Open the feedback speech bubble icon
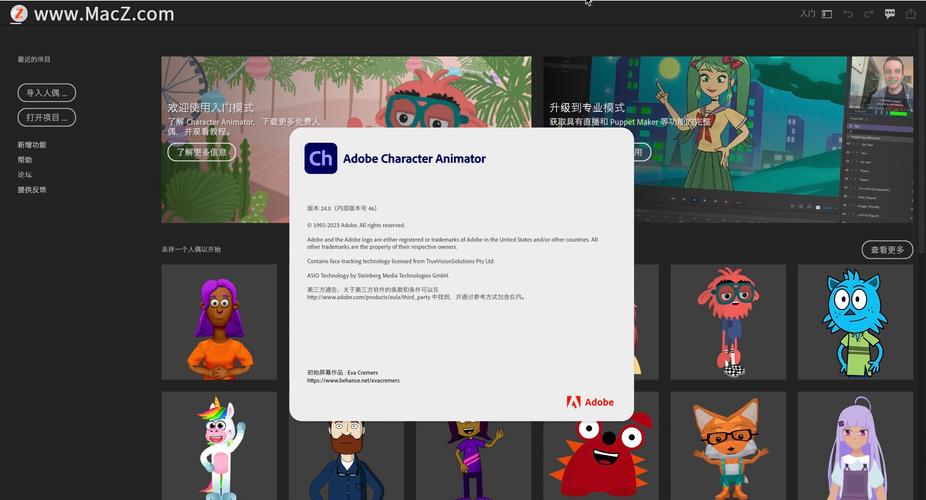The image size is (926, 500). pos(890,14)
